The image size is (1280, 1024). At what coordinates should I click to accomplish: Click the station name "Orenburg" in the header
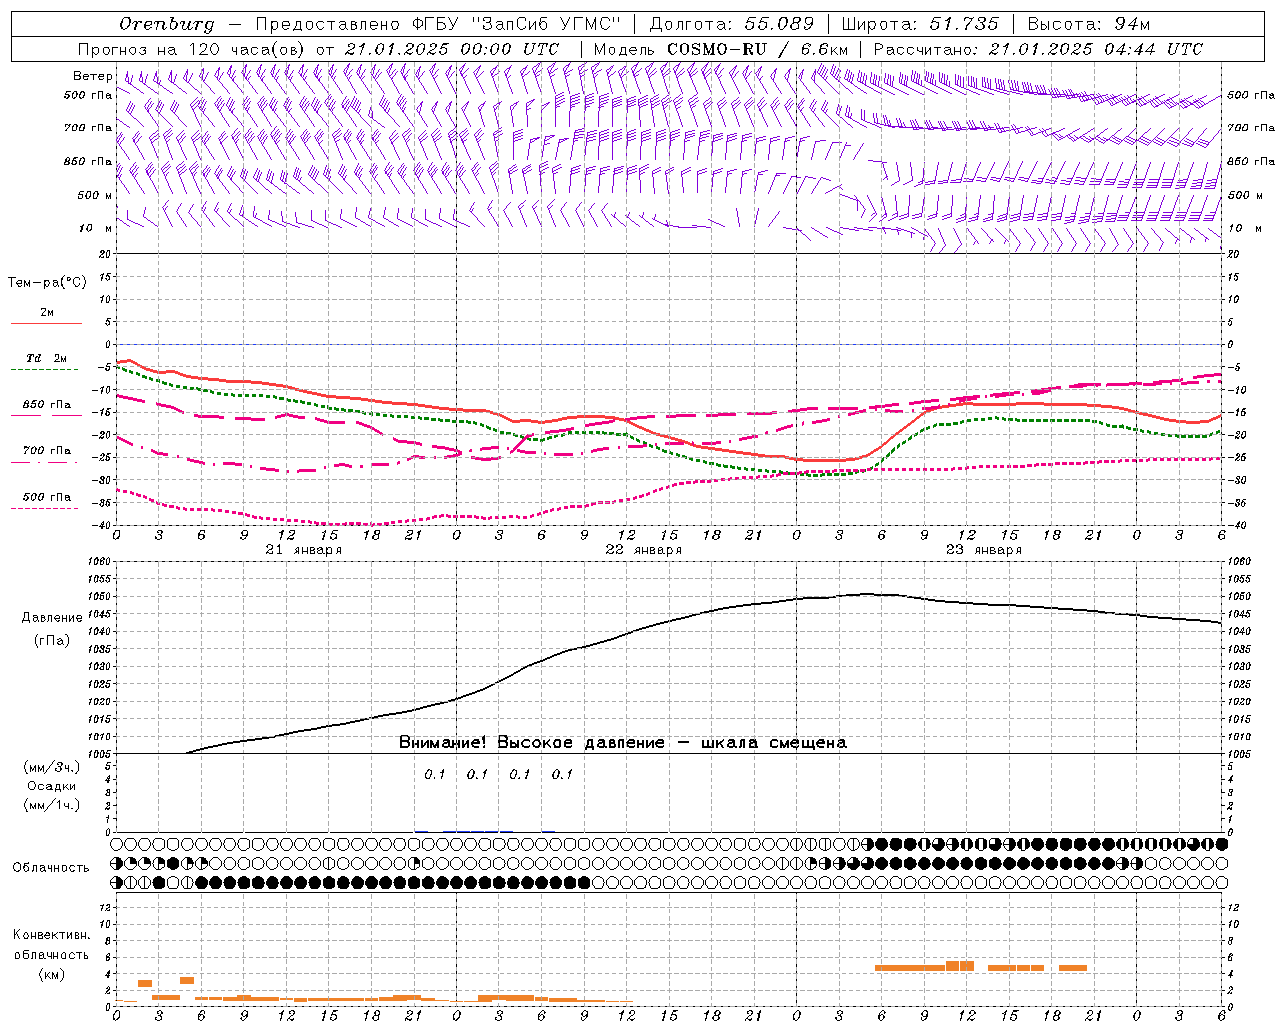click(166, 24)
